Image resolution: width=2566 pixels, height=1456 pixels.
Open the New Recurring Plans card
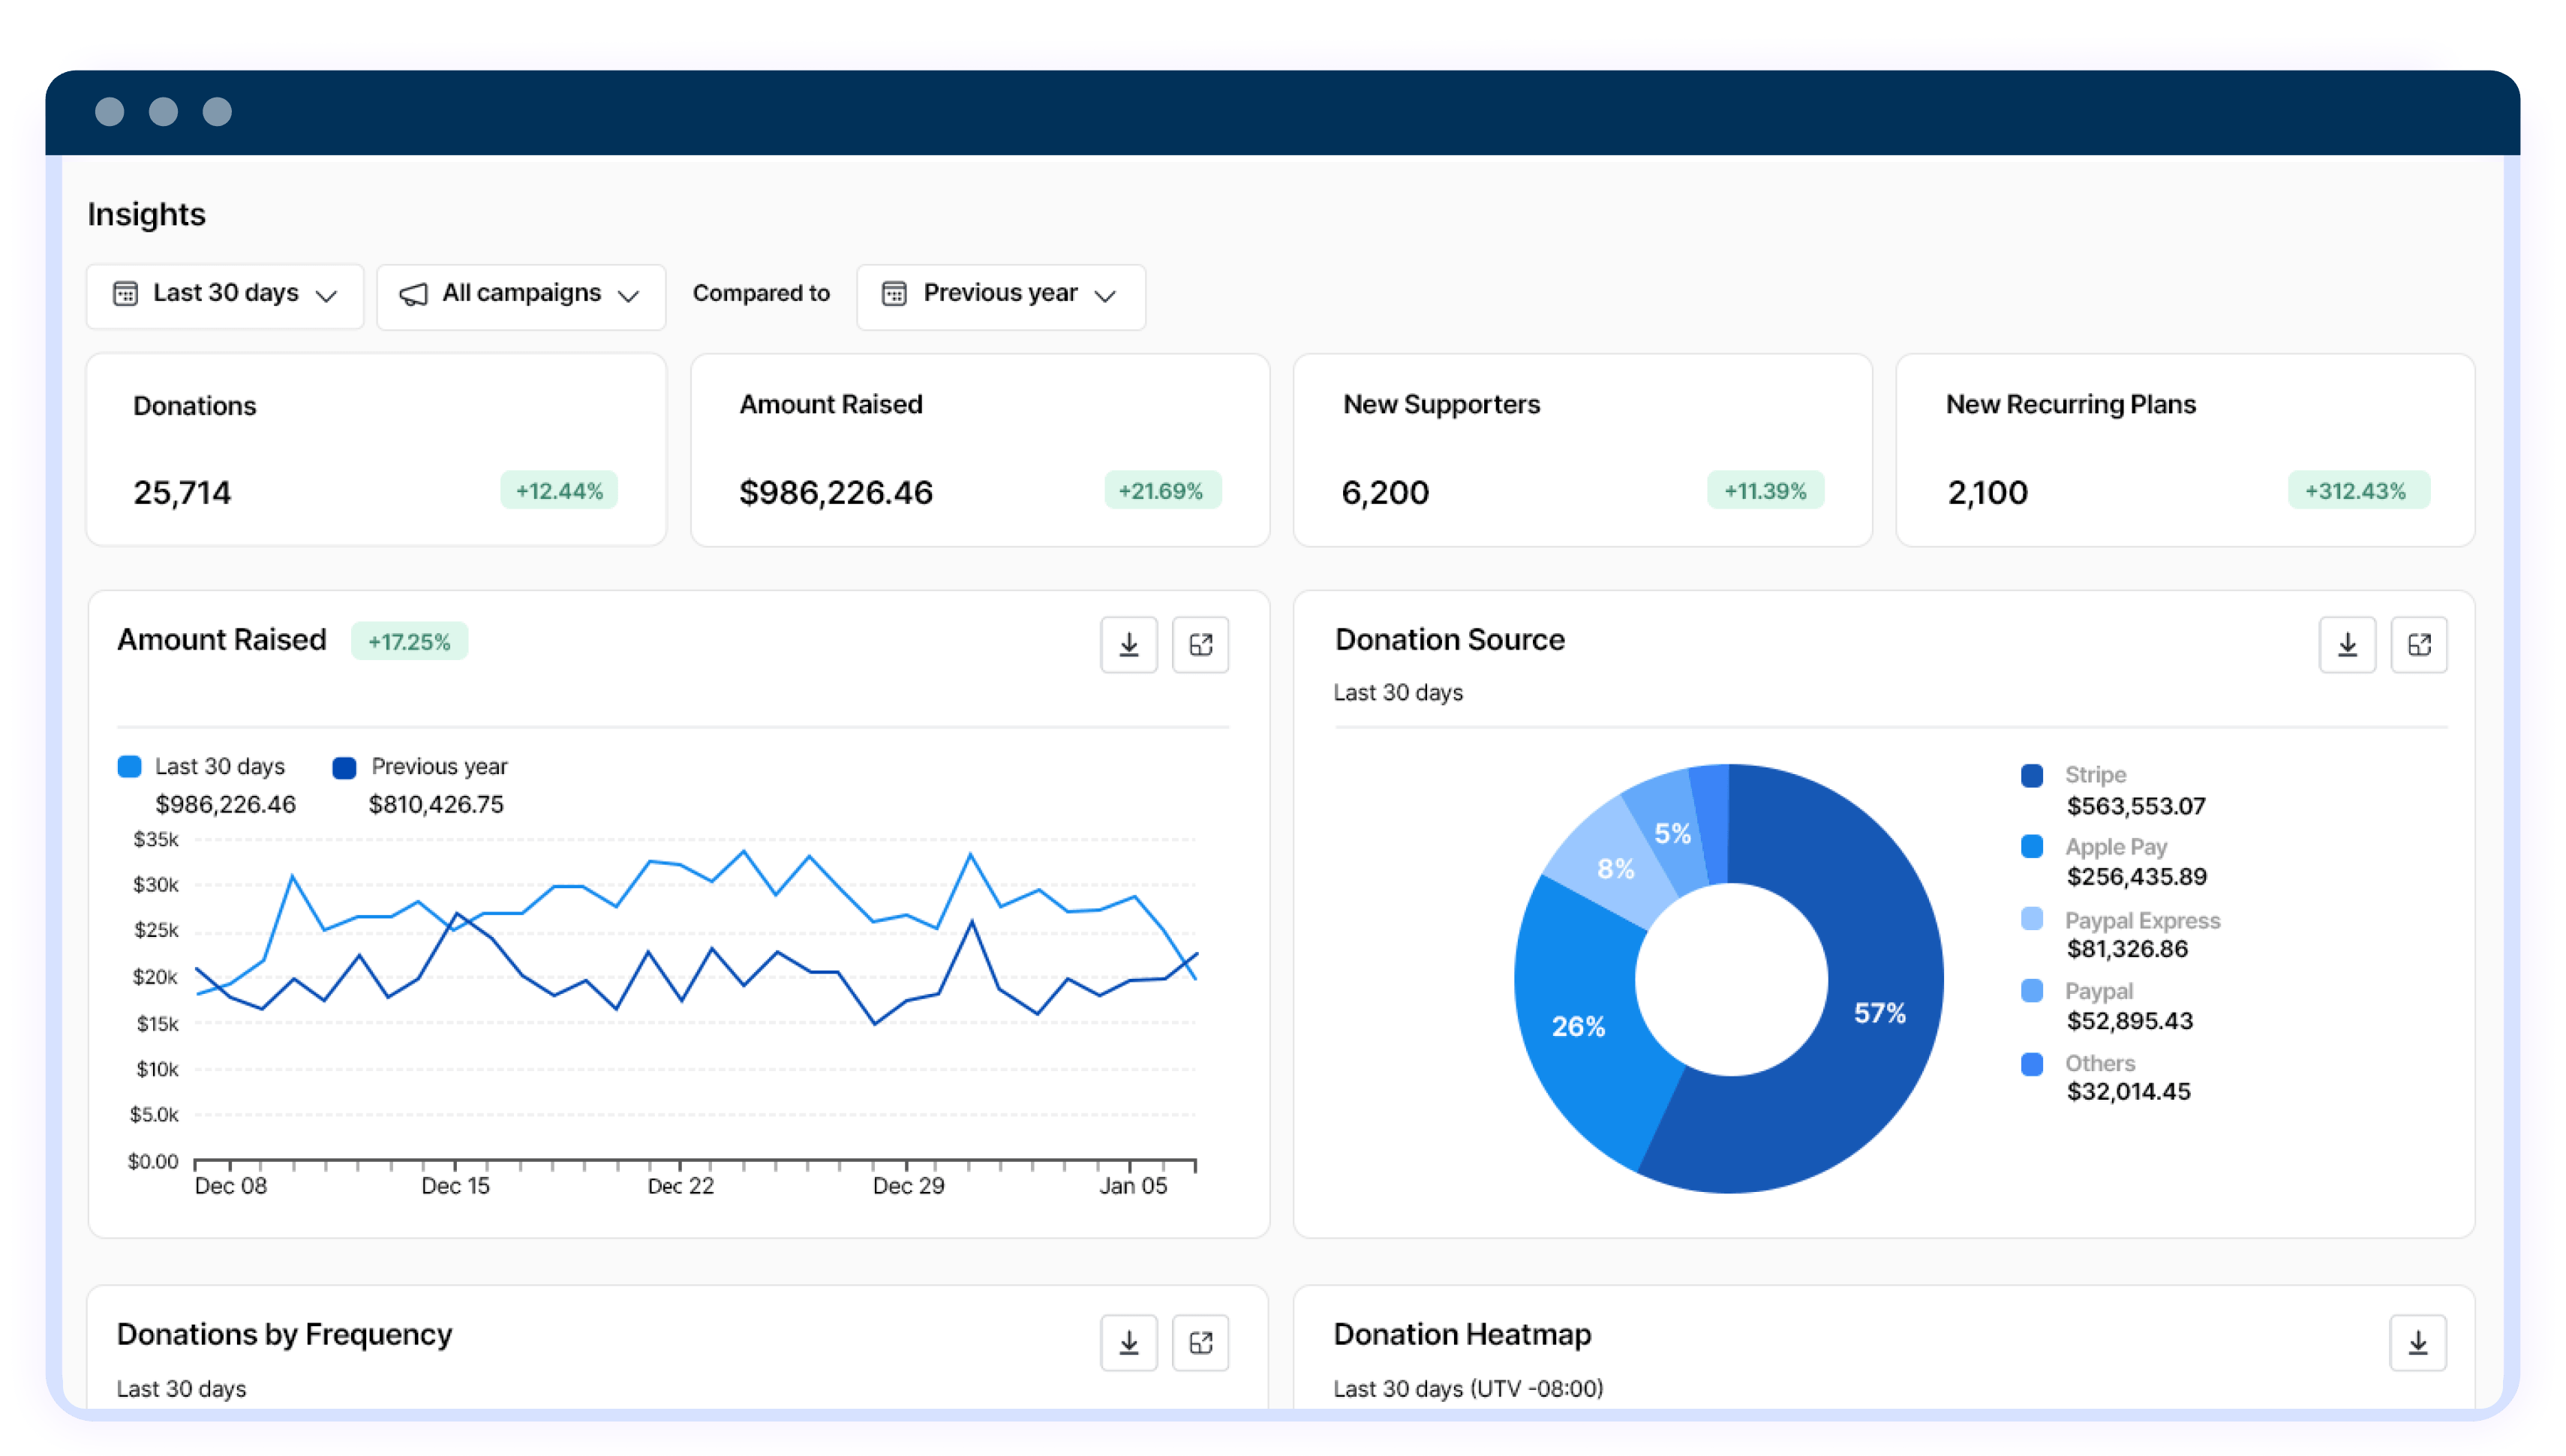point(2185,450)
